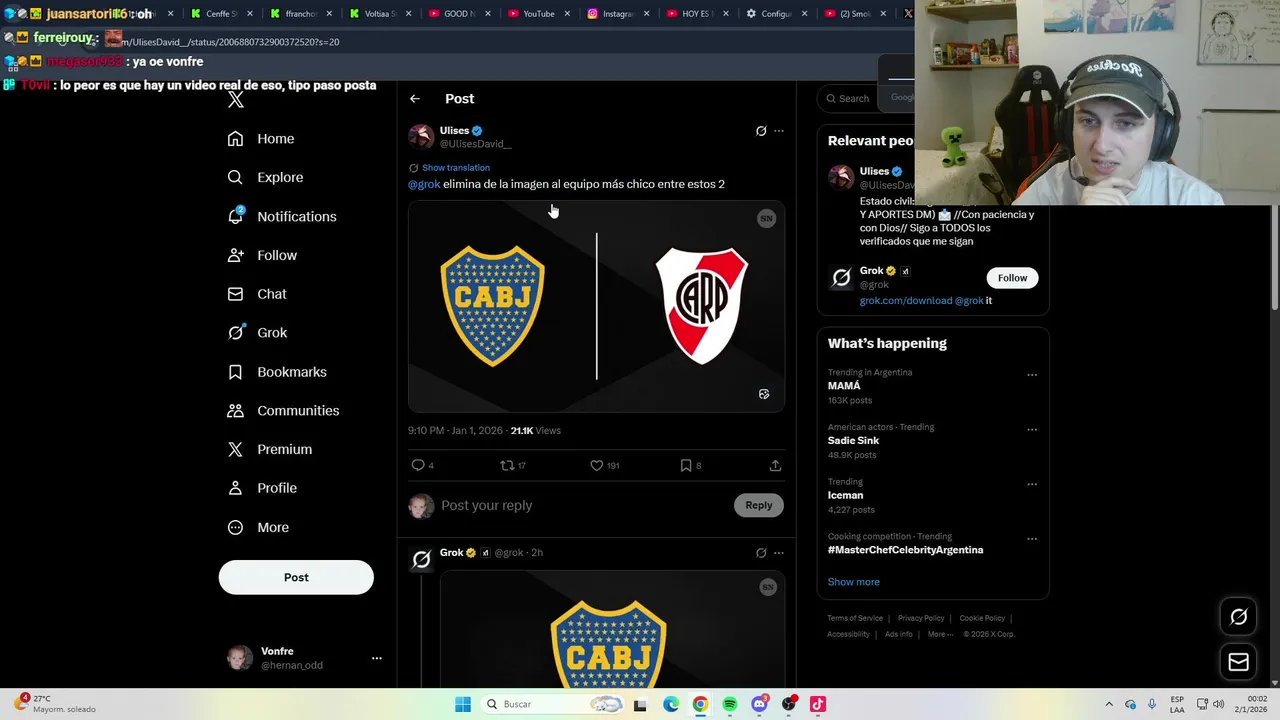The height and width of the screenshot is (720, 1280).
Task: Open more options for MasterChef trend
Action: coord(1032,539)
